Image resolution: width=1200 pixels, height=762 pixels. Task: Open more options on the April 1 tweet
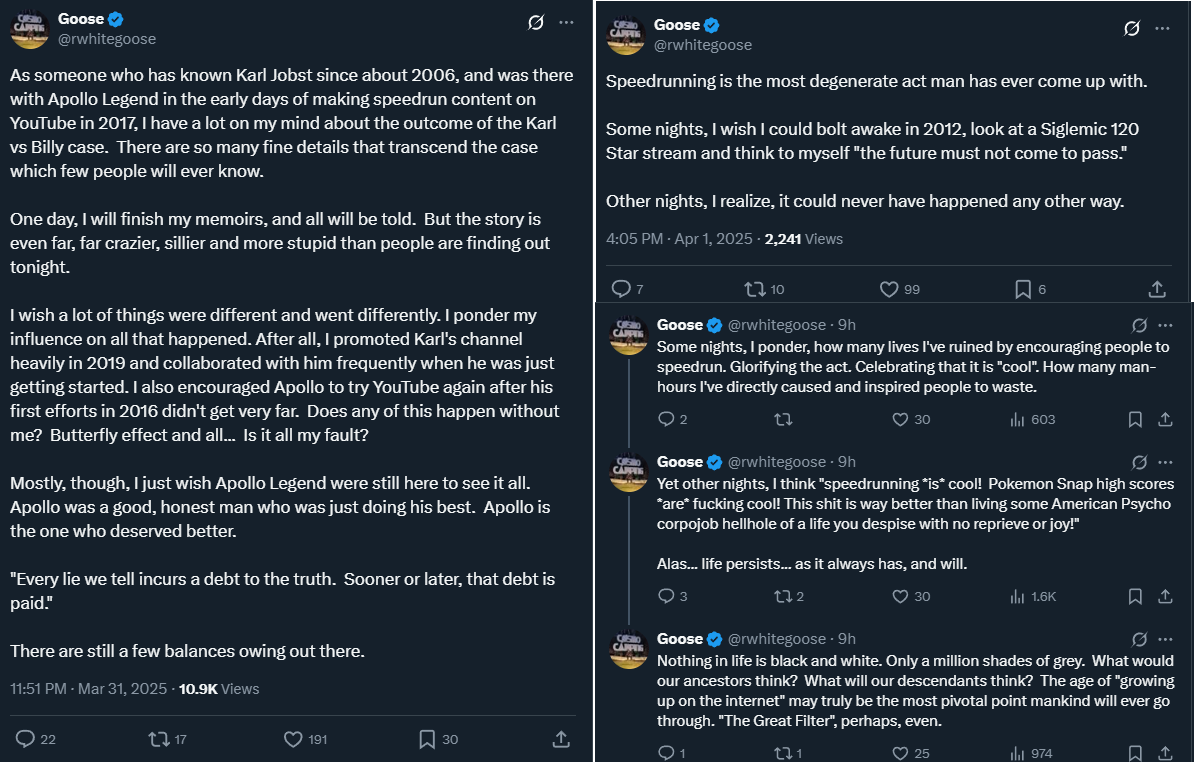1162,28
